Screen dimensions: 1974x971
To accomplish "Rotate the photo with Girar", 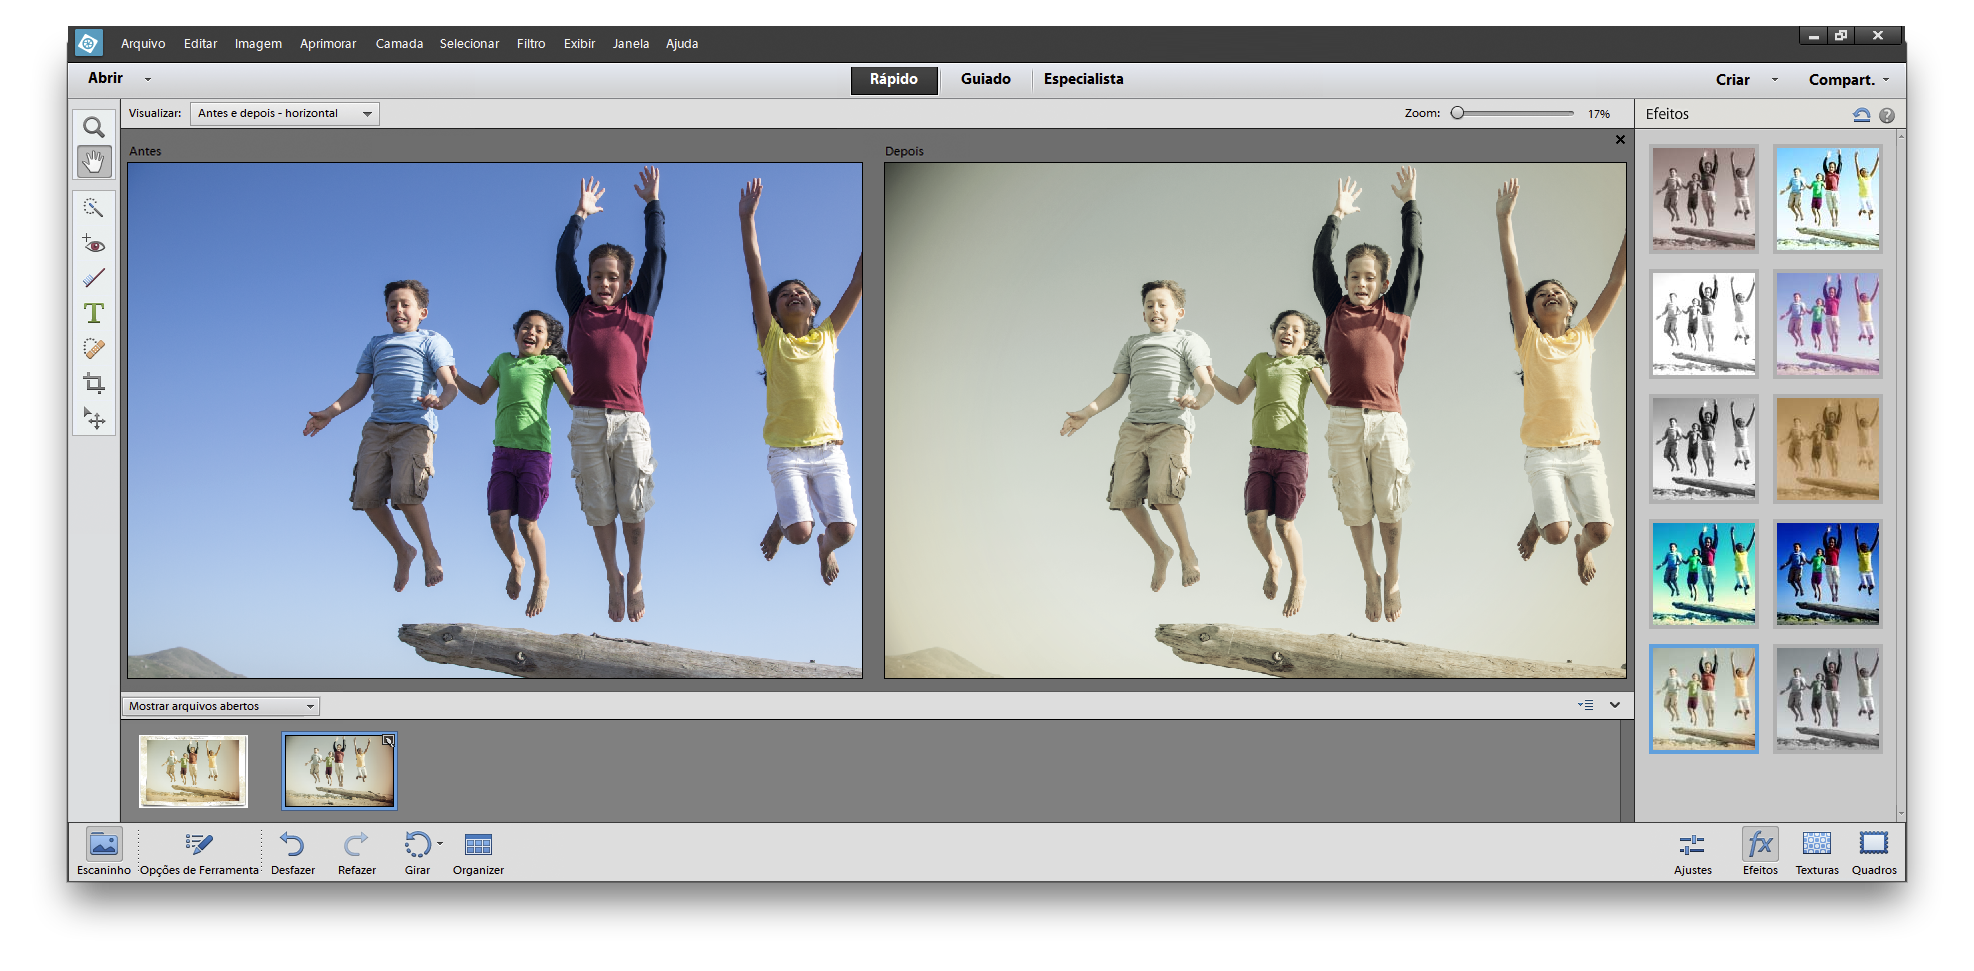I will pyautogui.click(x=417, y=852).
